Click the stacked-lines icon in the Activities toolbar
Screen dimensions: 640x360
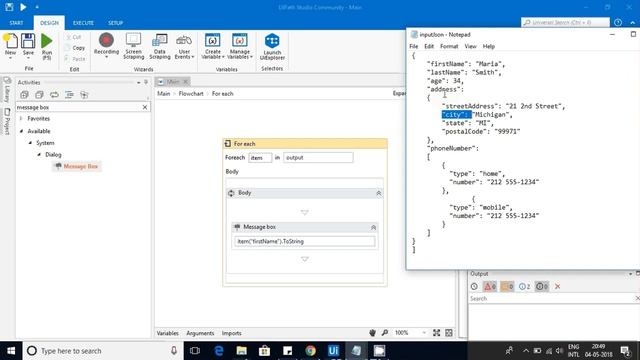69,95
